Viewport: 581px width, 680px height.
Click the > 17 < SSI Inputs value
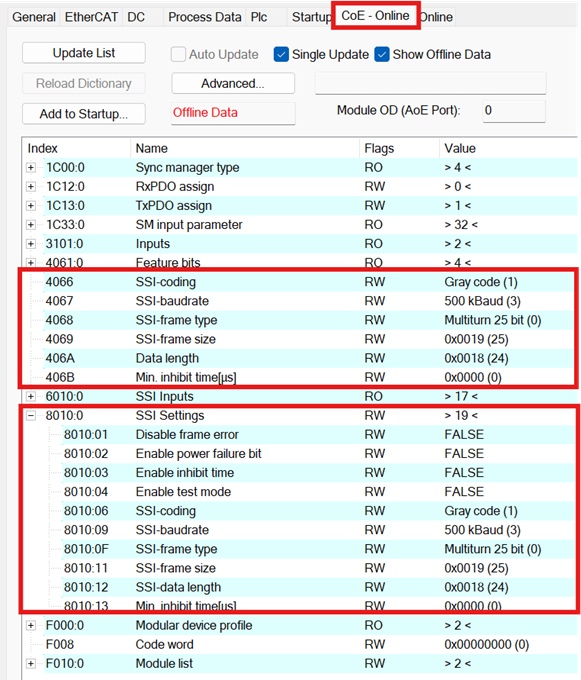click(x=461, y=396)
